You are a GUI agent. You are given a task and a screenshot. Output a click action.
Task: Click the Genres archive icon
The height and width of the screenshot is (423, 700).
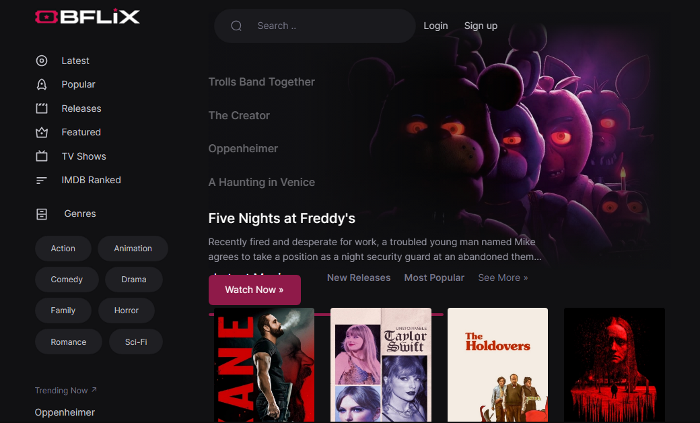pyautogui.click(x=42, y=214)
